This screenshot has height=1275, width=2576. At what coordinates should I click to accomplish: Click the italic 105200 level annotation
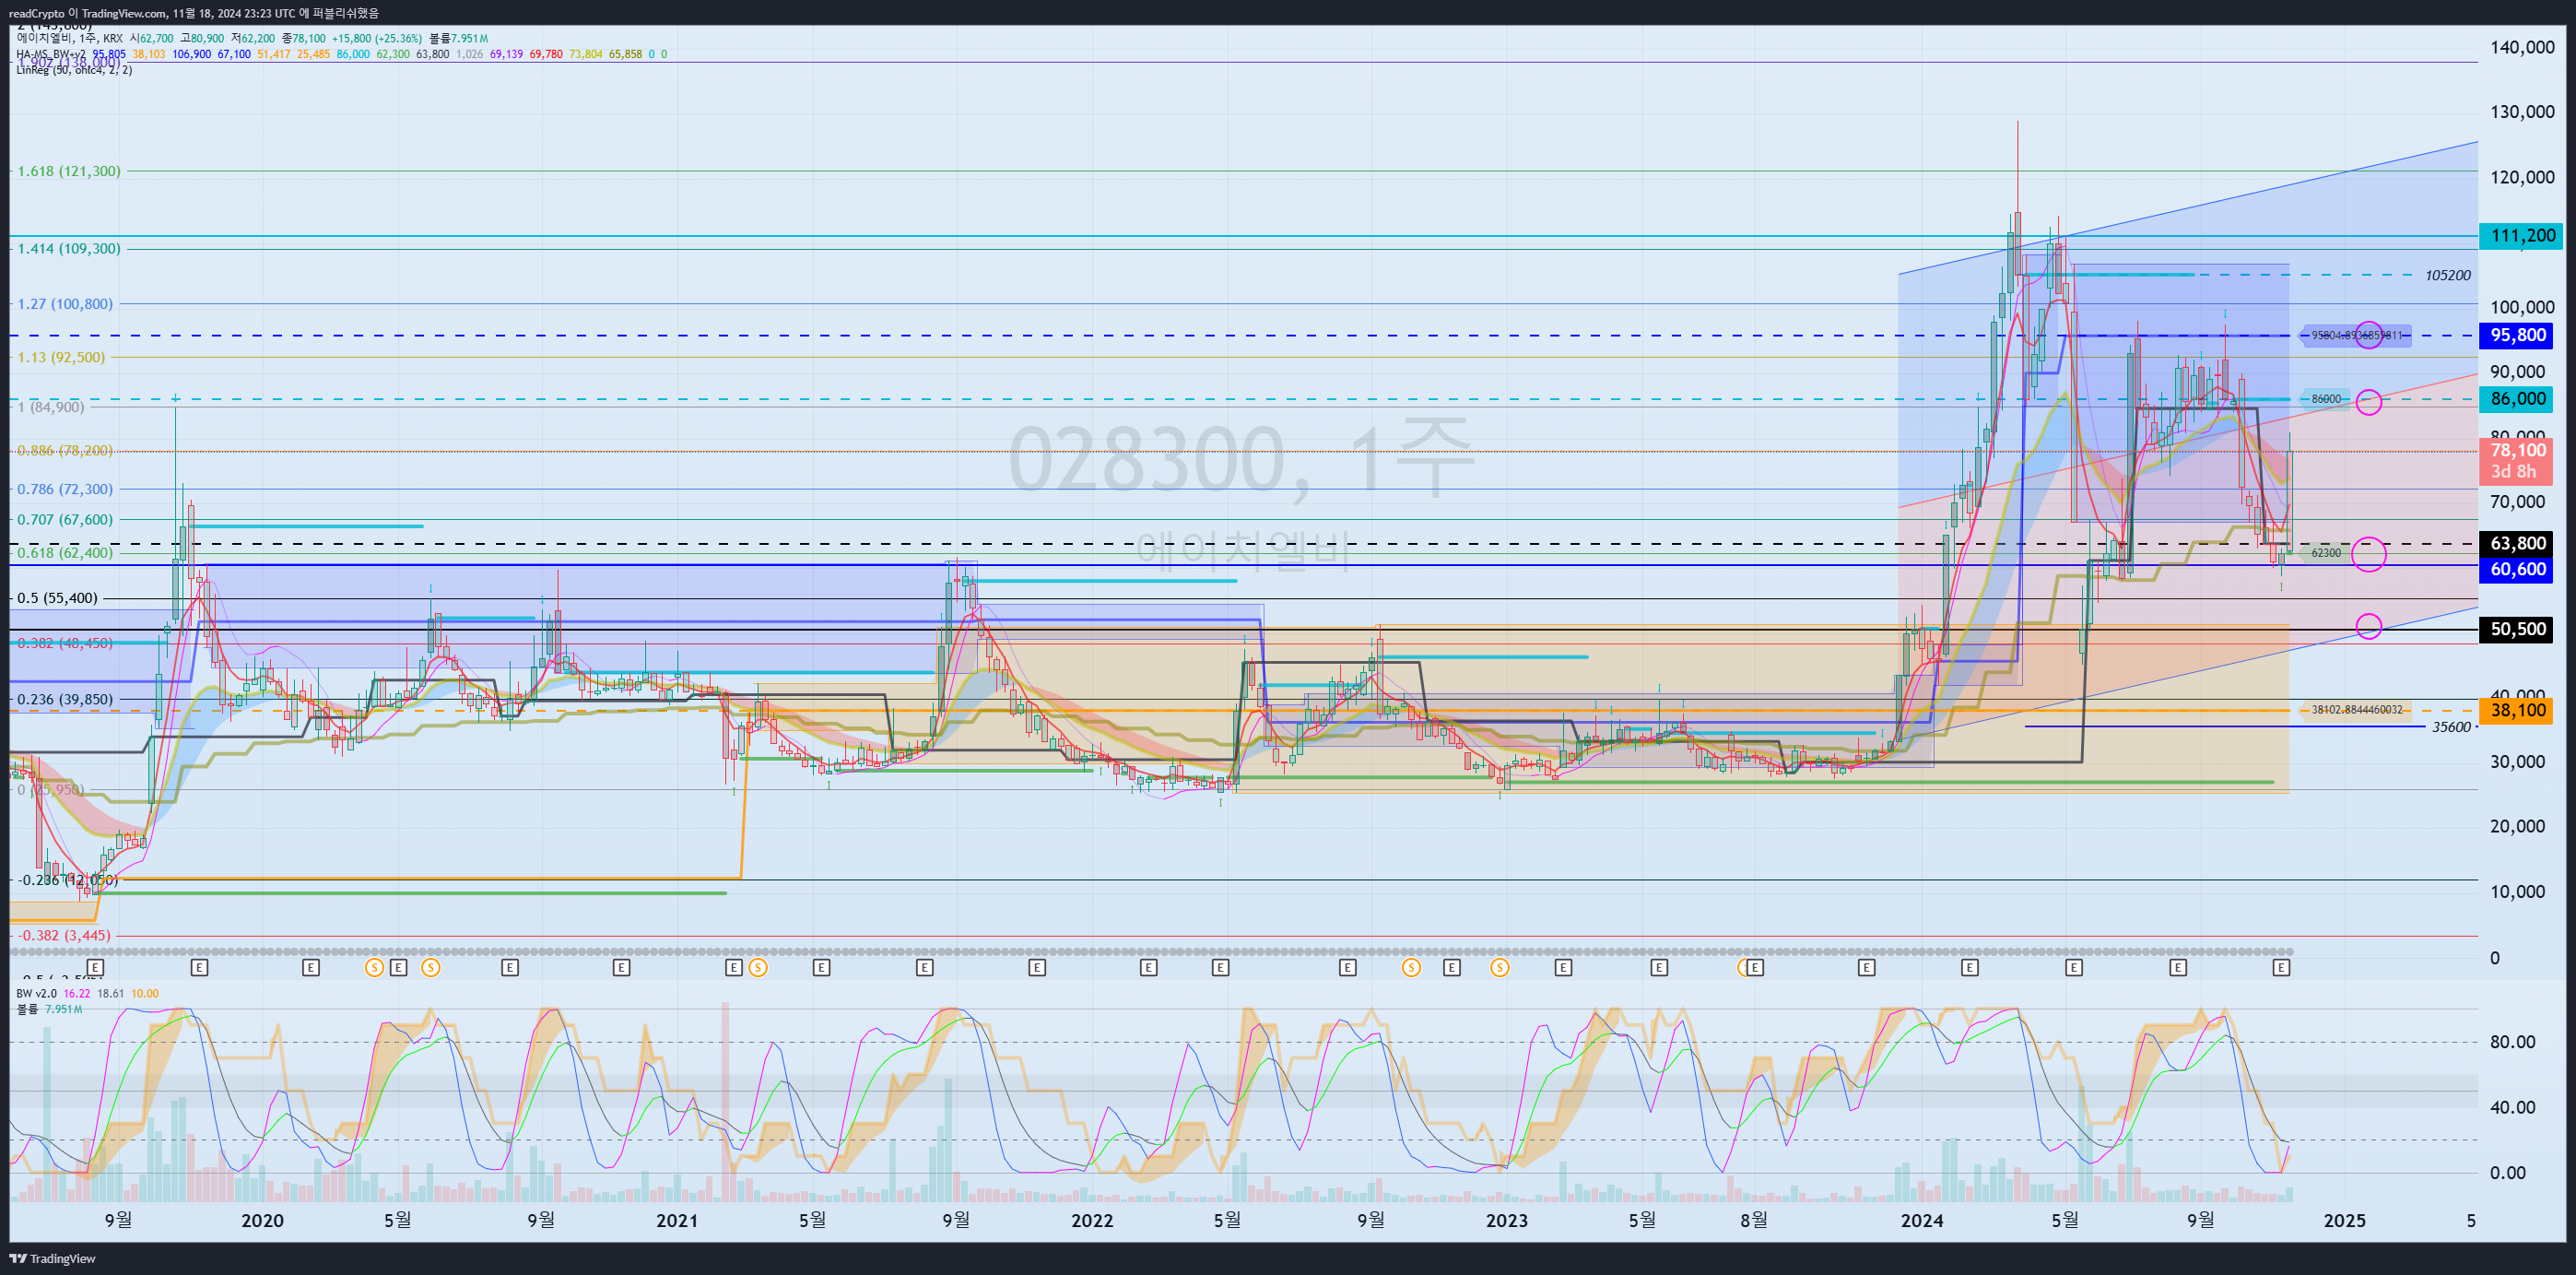coord(2448,275)
